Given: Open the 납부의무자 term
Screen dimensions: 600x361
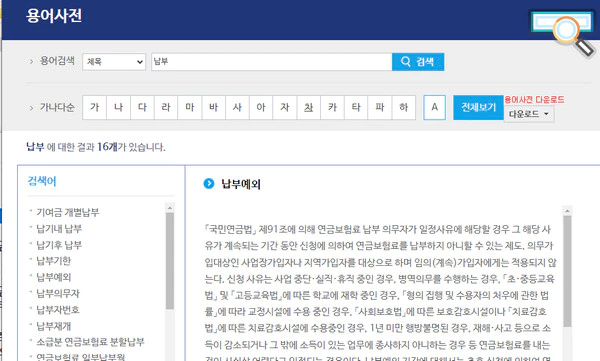Looking at the screenshot, I should tap(58, 293).
